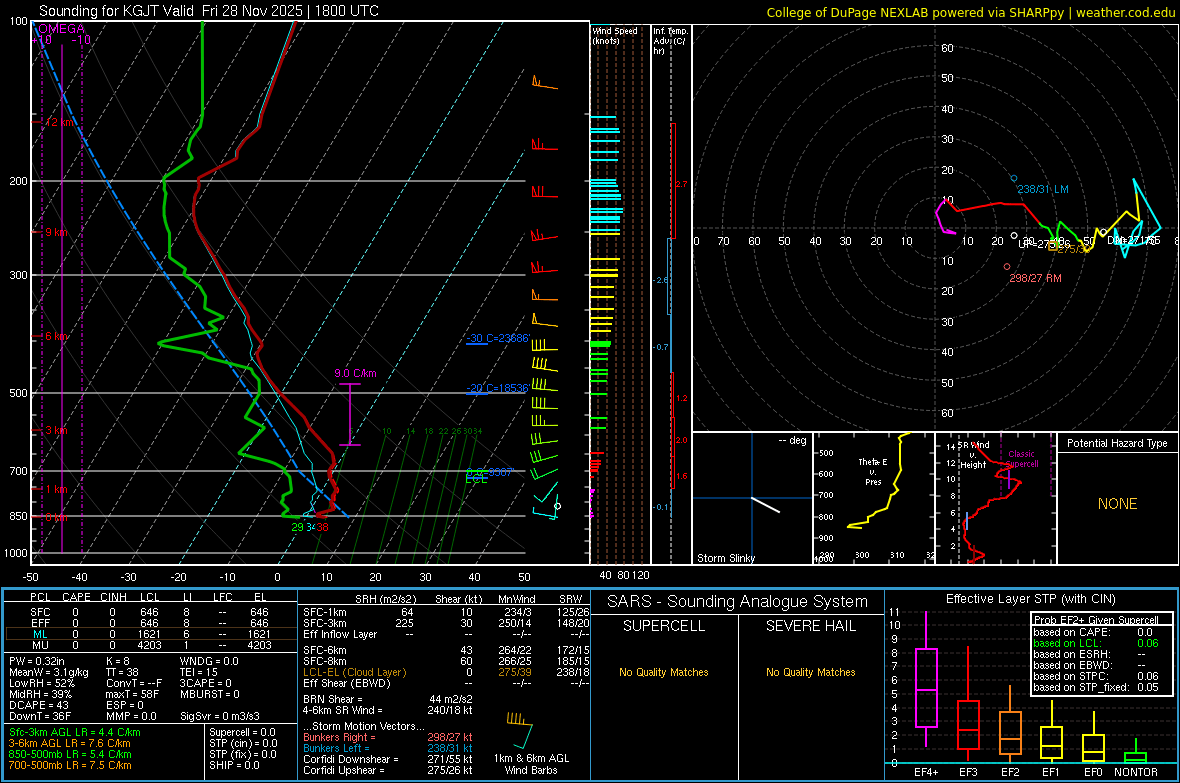Select the 298/27 RM hodograph marker label
This screenshot has width=1180, height=783.
point(1036,278)
